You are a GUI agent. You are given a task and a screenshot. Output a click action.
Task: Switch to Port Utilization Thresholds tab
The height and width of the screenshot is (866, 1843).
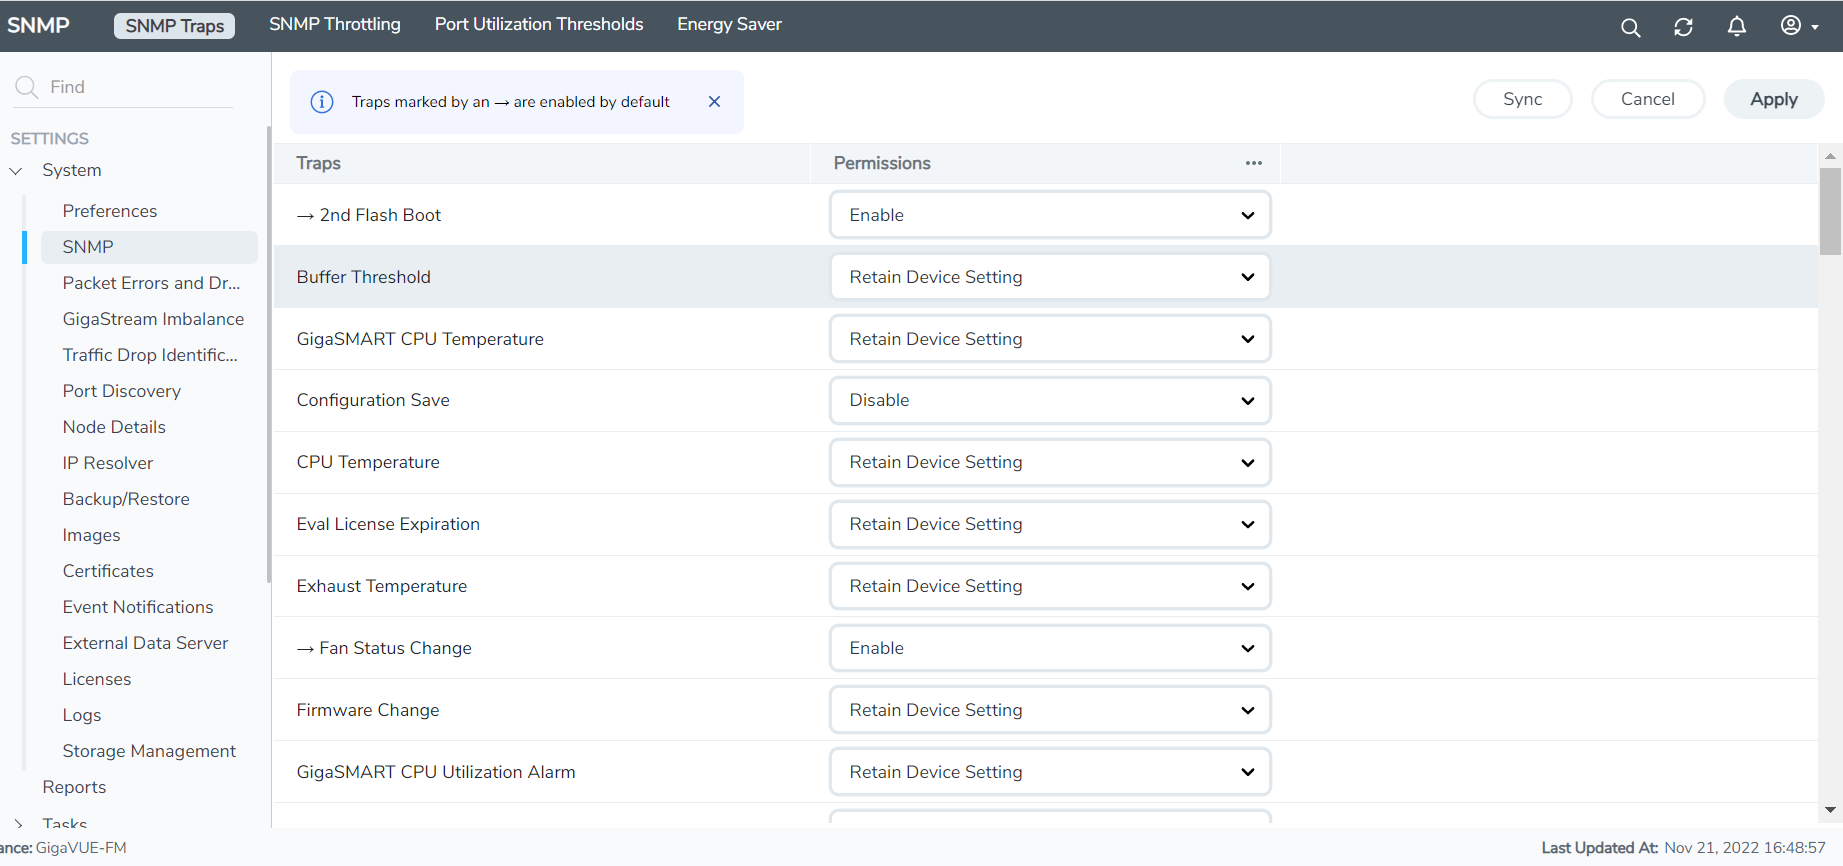538,25
